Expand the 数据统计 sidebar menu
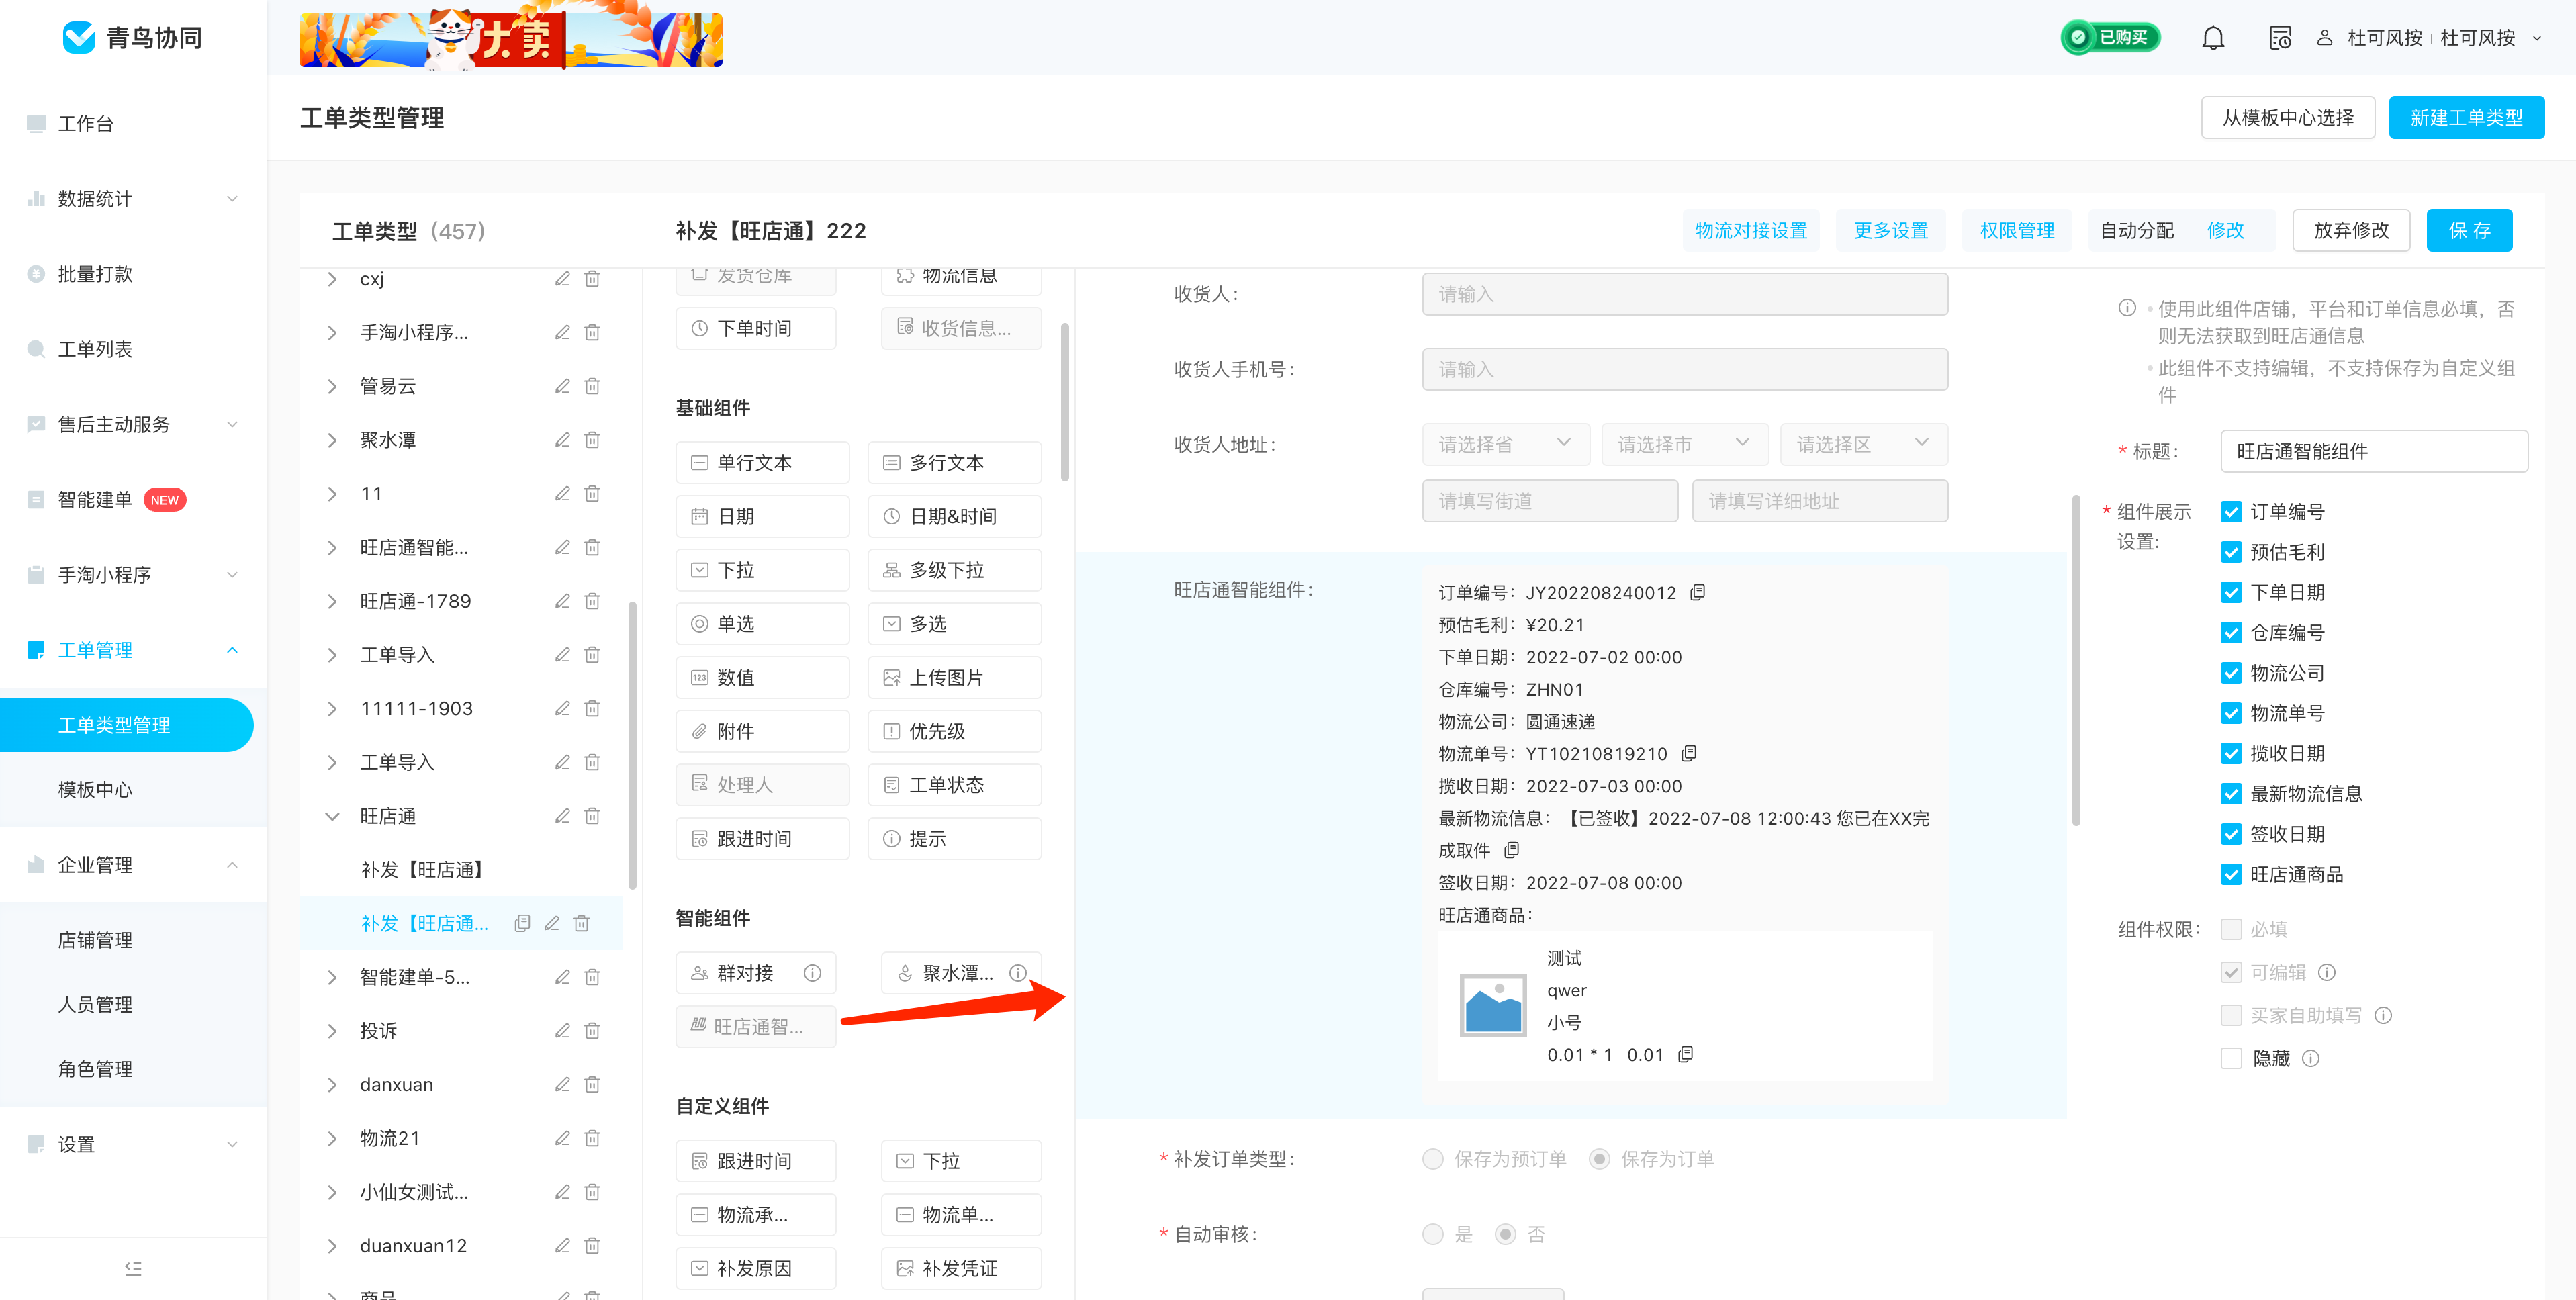The image size is (2576, 1300). (x=232, y=199)
